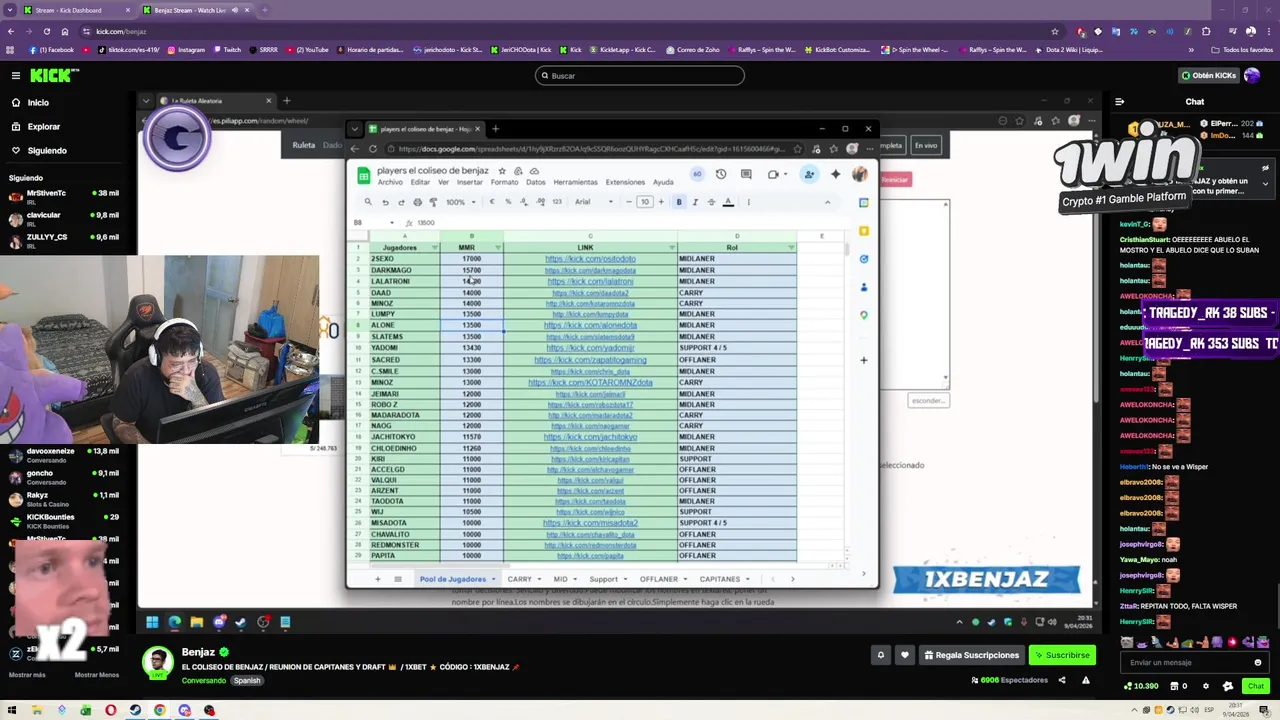Open comments icon in Sheets header
Screen dimensions: 1280x720
pos(746,174)
